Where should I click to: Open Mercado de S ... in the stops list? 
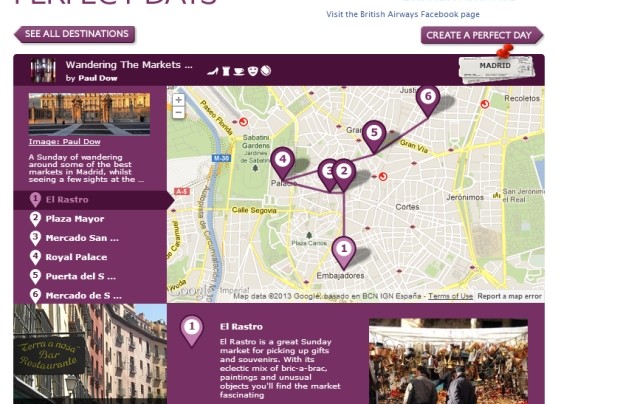(90, 295)
